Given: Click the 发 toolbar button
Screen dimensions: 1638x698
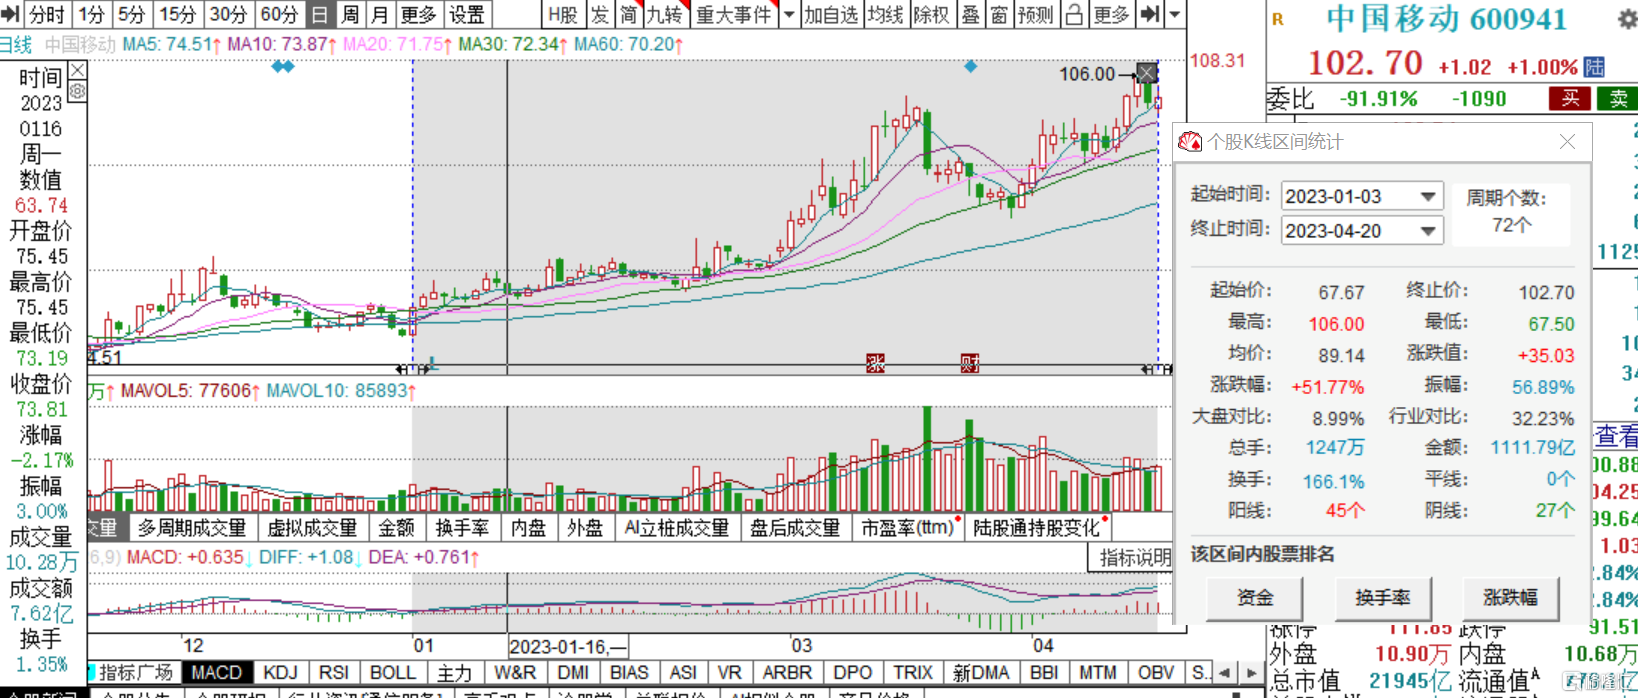Looking at the screenshot, I should pos(600,14).
